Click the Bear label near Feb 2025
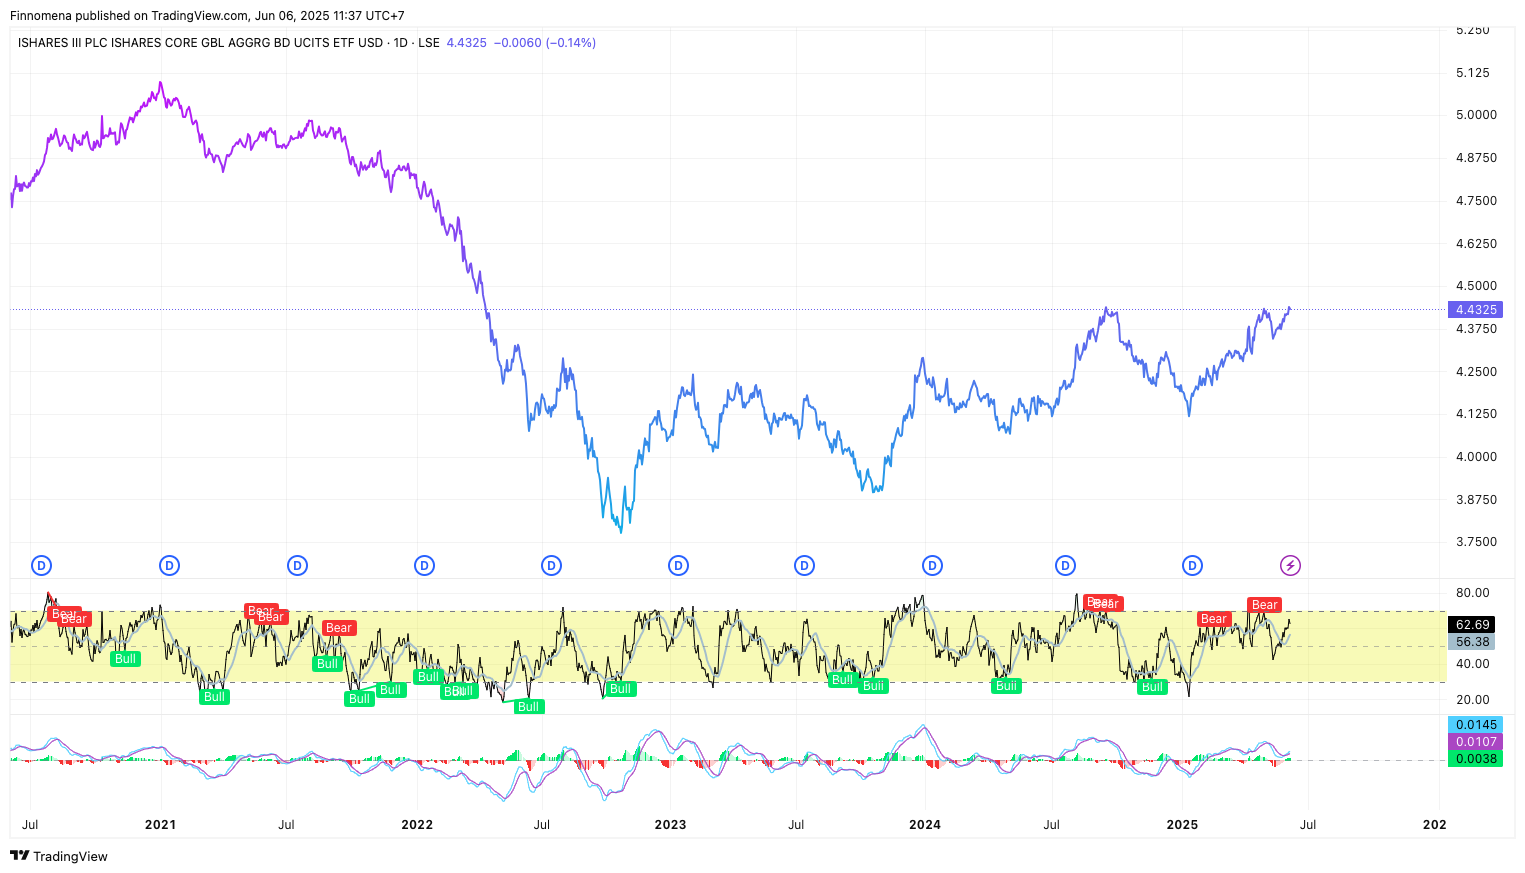The width and height of the screenshot is (1525, 873). pos(1213,619)
